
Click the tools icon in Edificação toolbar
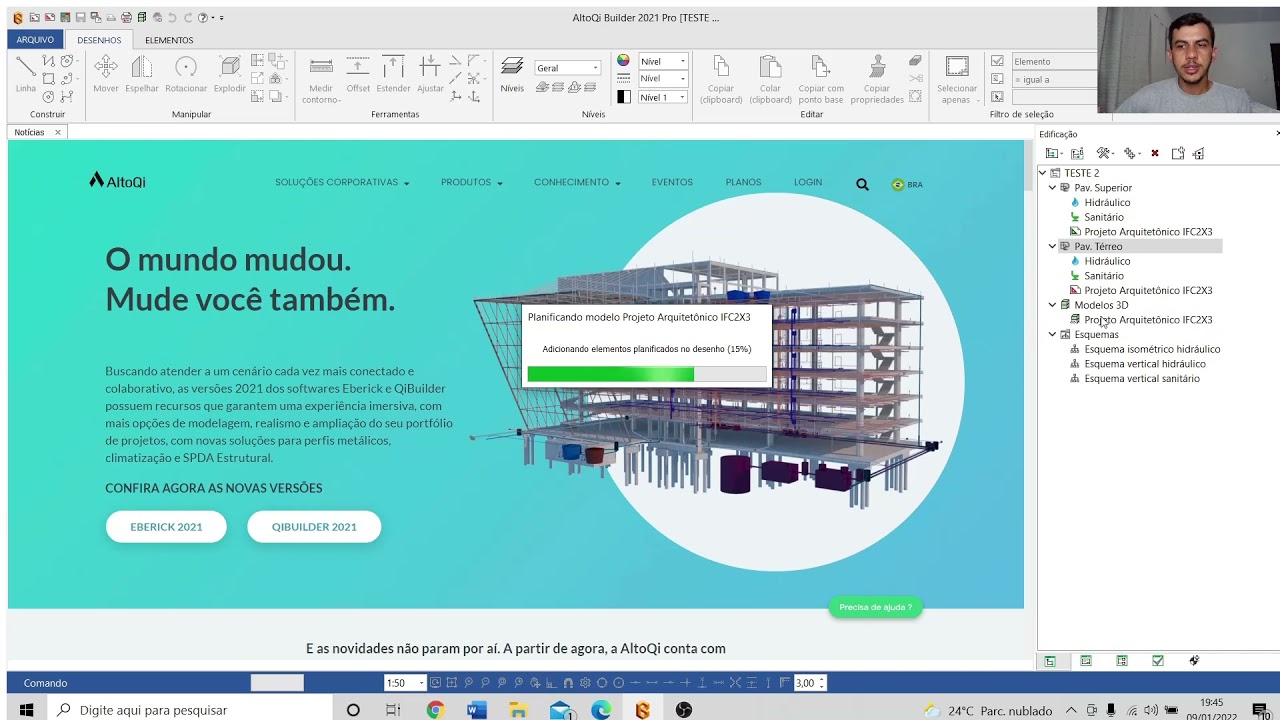click(1103, 153)
